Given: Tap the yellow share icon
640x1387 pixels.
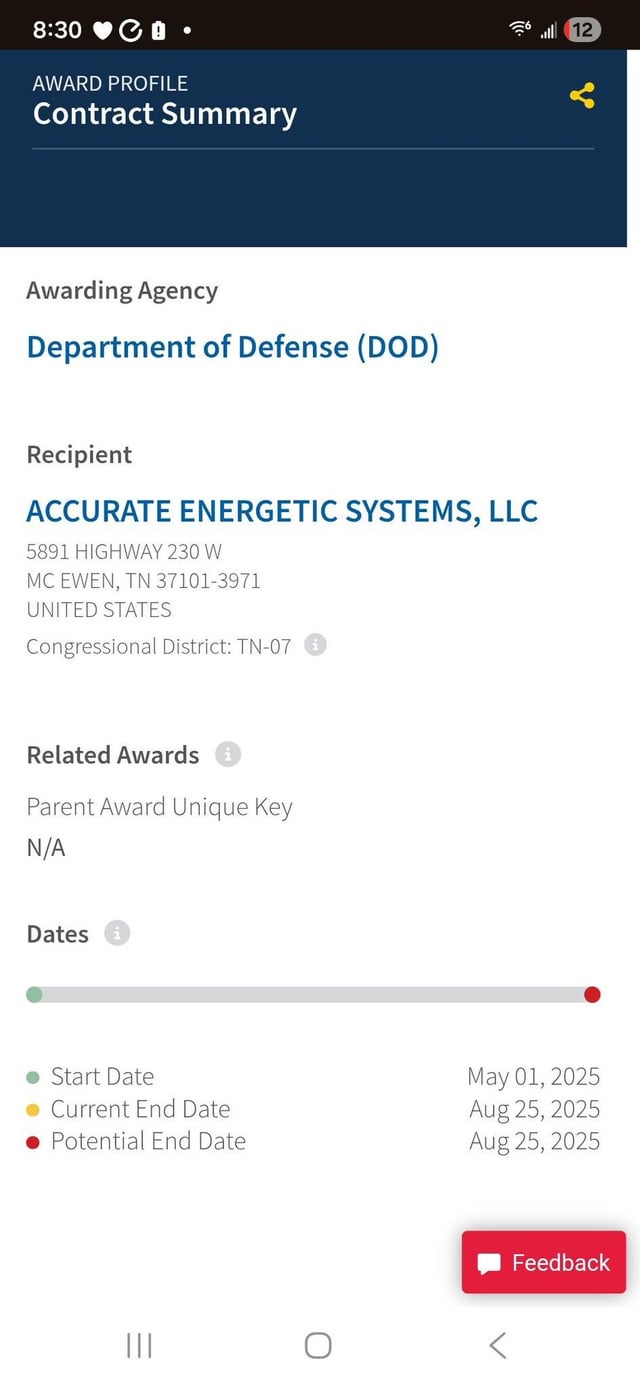Looking at the screenshot, I should (x=582, y=96).
